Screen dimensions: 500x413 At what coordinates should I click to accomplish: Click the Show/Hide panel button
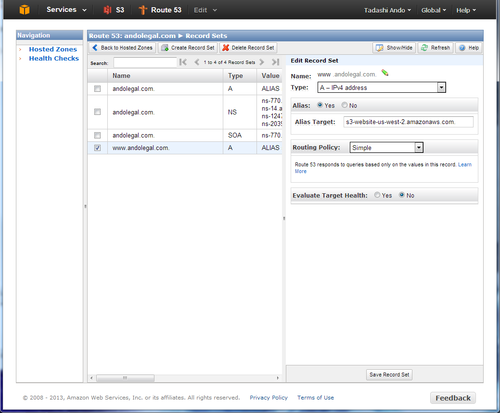pyautogui.click(x=394, y=48)
